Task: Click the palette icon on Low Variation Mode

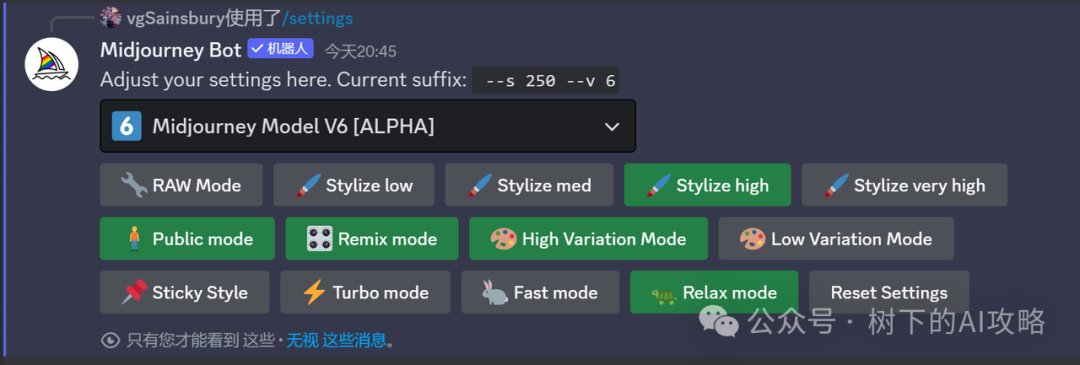Action: (x=752, y=239)
